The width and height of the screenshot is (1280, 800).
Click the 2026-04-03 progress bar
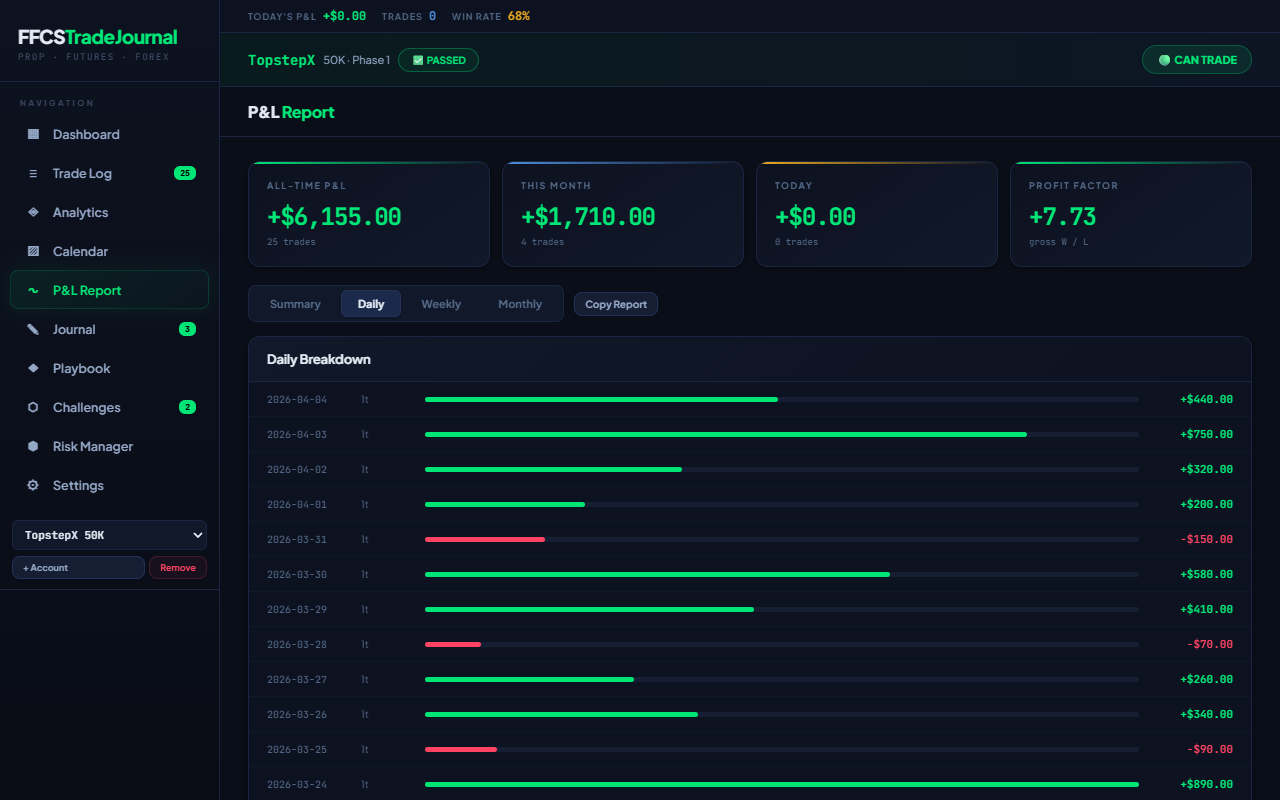pyautogui.click(x=782, y=434)
